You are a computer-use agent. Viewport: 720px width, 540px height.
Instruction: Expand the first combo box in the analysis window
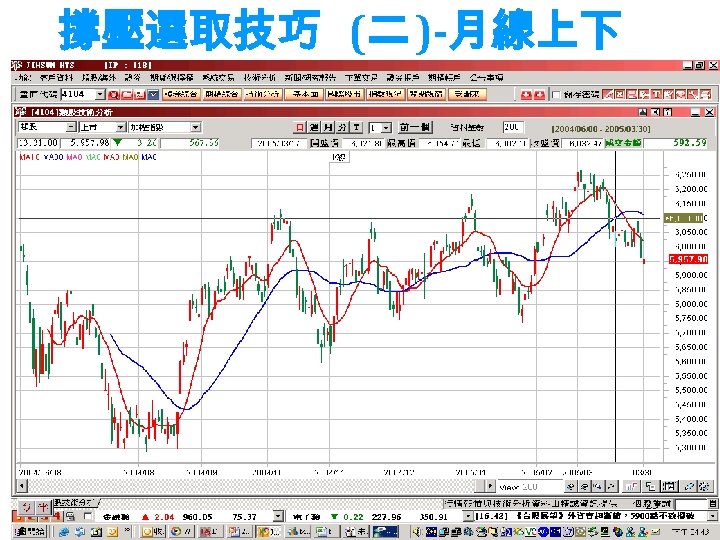(x=72, y=127)
